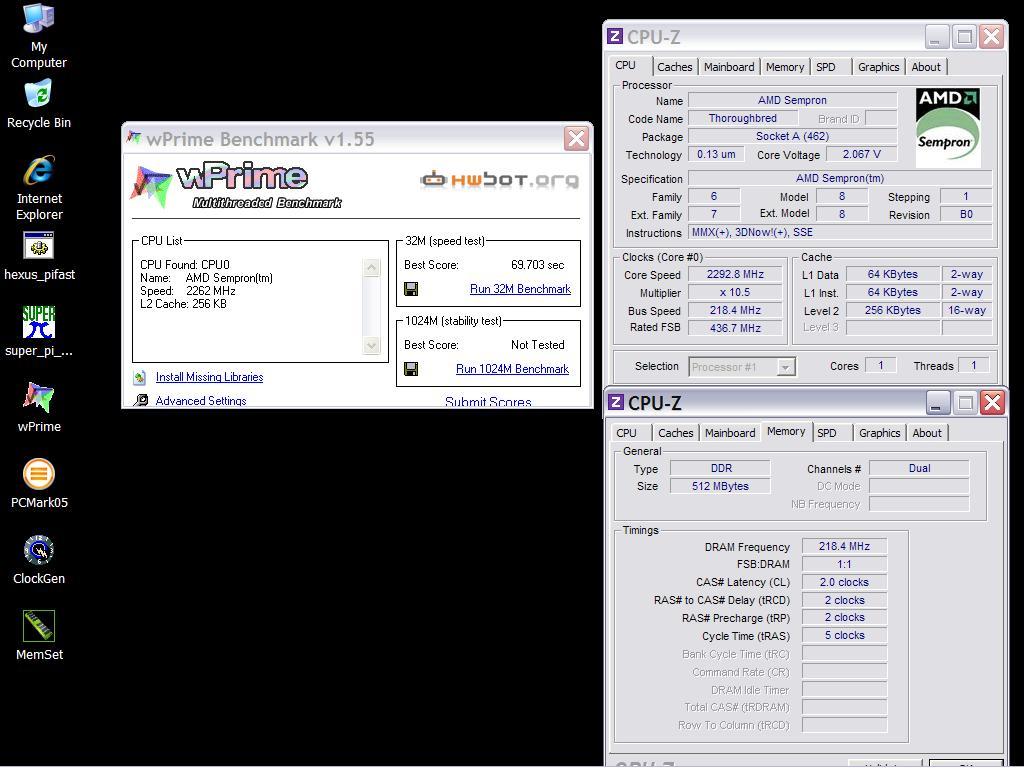Open the Mainboard tab in the bottom CPU-Z
1024x768 pixels.
[729, 432]
